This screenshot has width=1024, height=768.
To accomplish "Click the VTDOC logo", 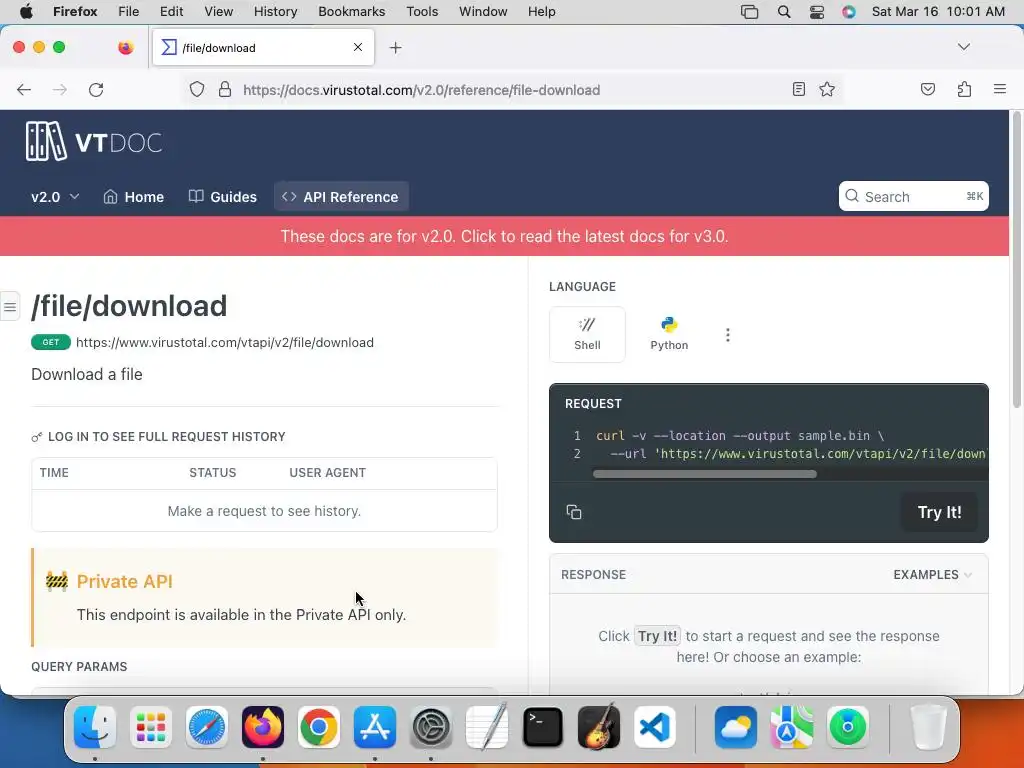I will pyautogui.click(x=94, y=141).
